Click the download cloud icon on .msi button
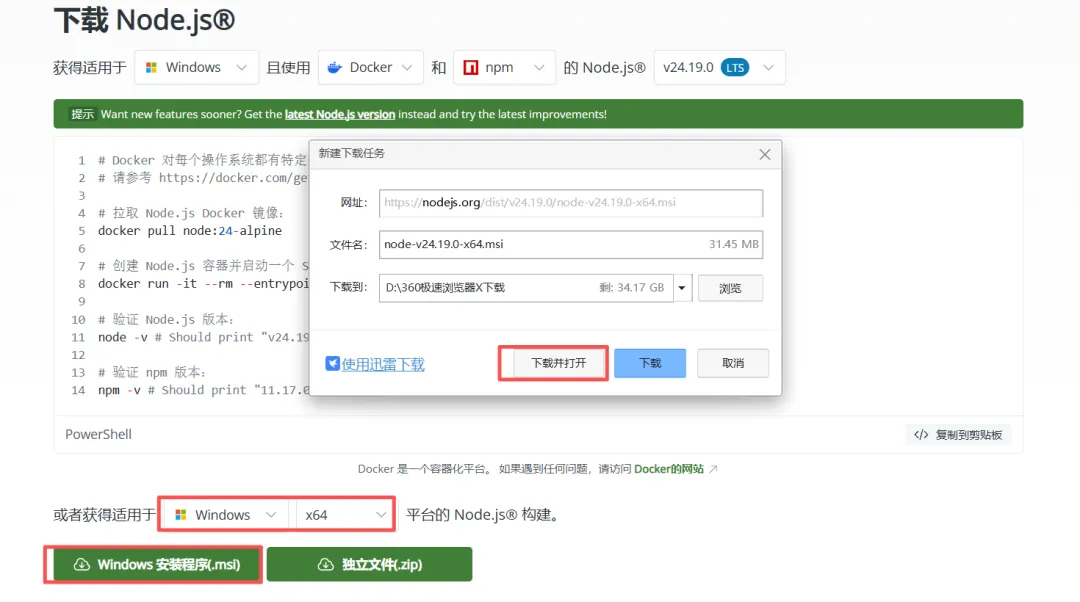The image size is (1080, 602). pyautogui.click(x=82, y=565)
